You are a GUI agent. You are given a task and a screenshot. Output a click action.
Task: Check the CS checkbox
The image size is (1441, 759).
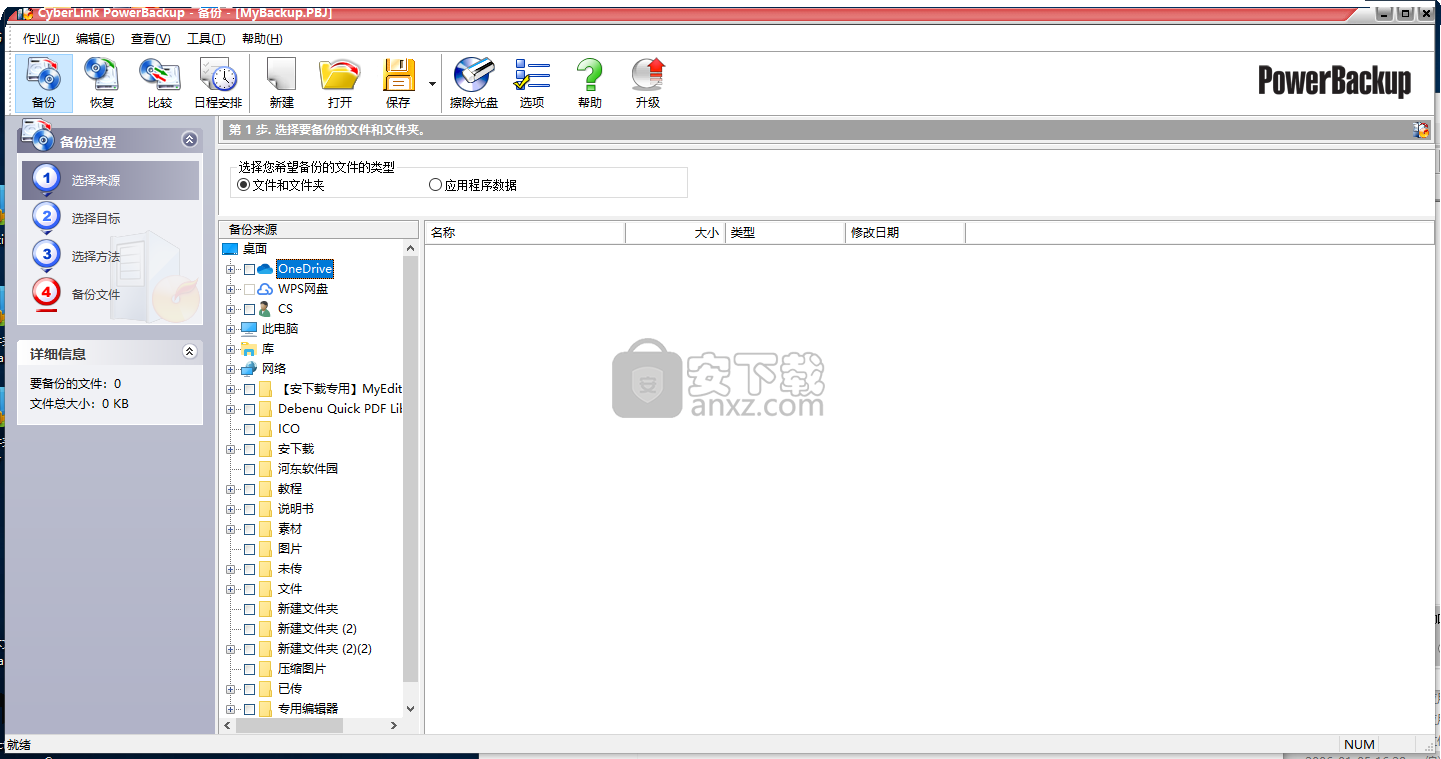249,309
